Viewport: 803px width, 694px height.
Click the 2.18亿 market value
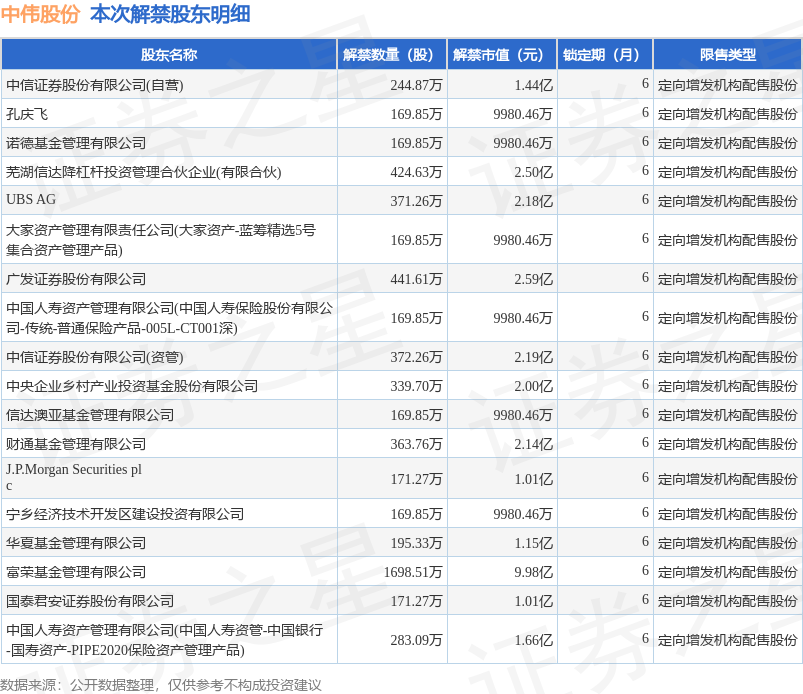[x=534, y=201]
